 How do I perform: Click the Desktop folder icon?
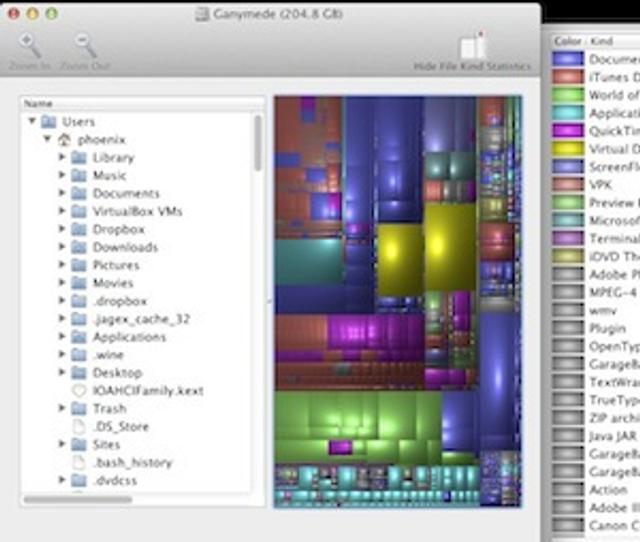[79, 373]
